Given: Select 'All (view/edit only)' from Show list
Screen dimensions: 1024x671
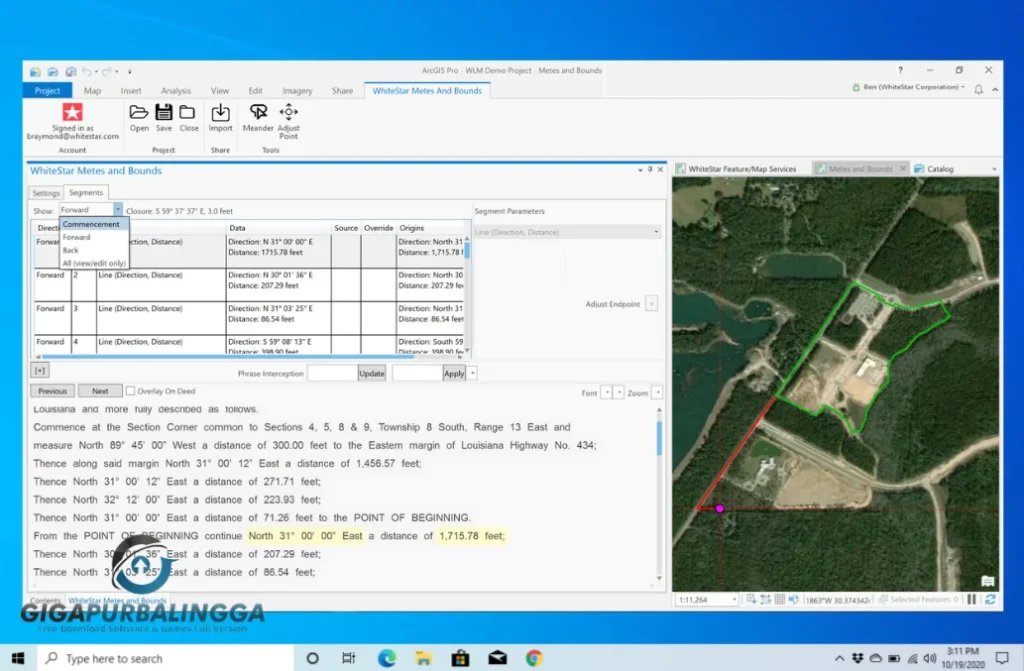Looking at the screenshot, I should click(x=94, y=263).
